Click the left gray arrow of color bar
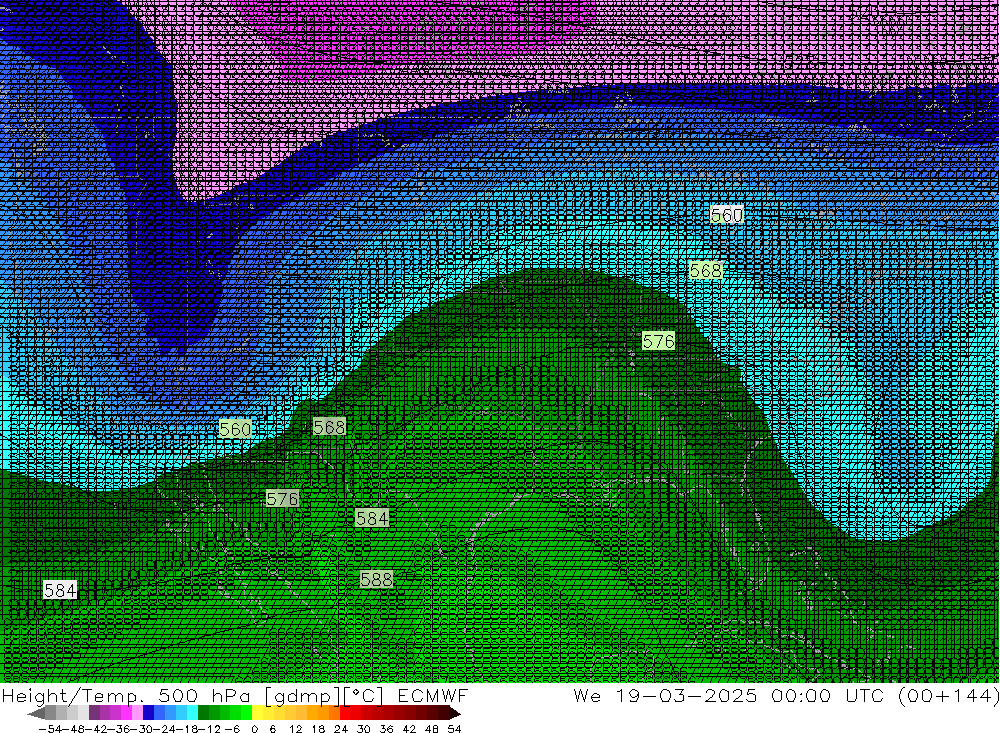The image size is (1000, 733). click(36, 713)
